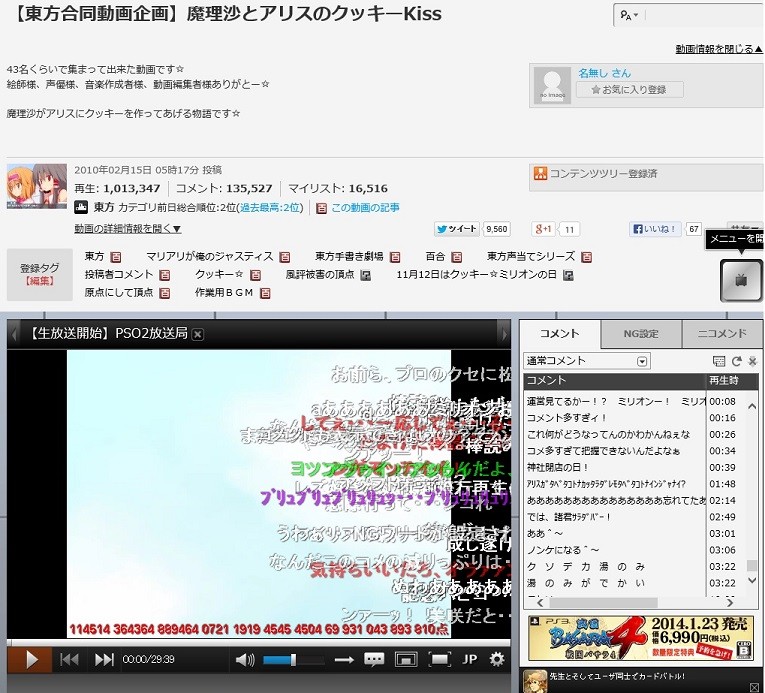Switch to browser fullscreen mode icon
765x693 pixels.
click(x=406, y=660)
